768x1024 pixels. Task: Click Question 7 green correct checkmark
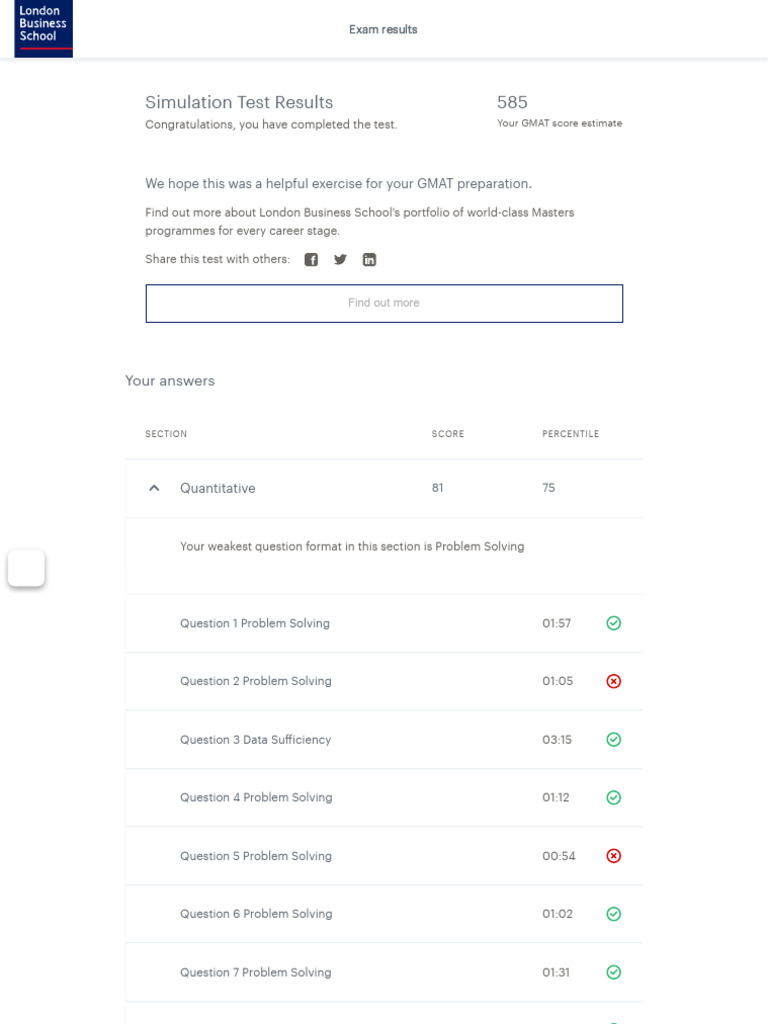coord(614,972)
